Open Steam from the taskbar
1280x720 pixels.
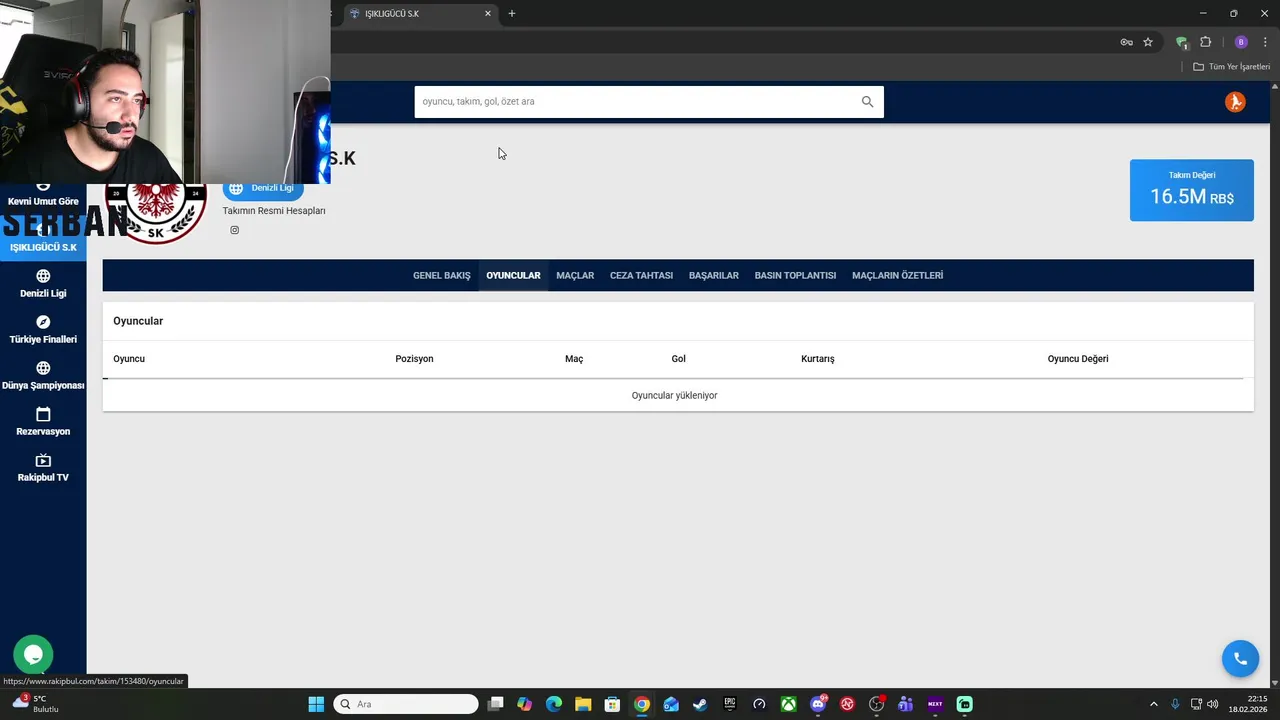click(700, 704)
